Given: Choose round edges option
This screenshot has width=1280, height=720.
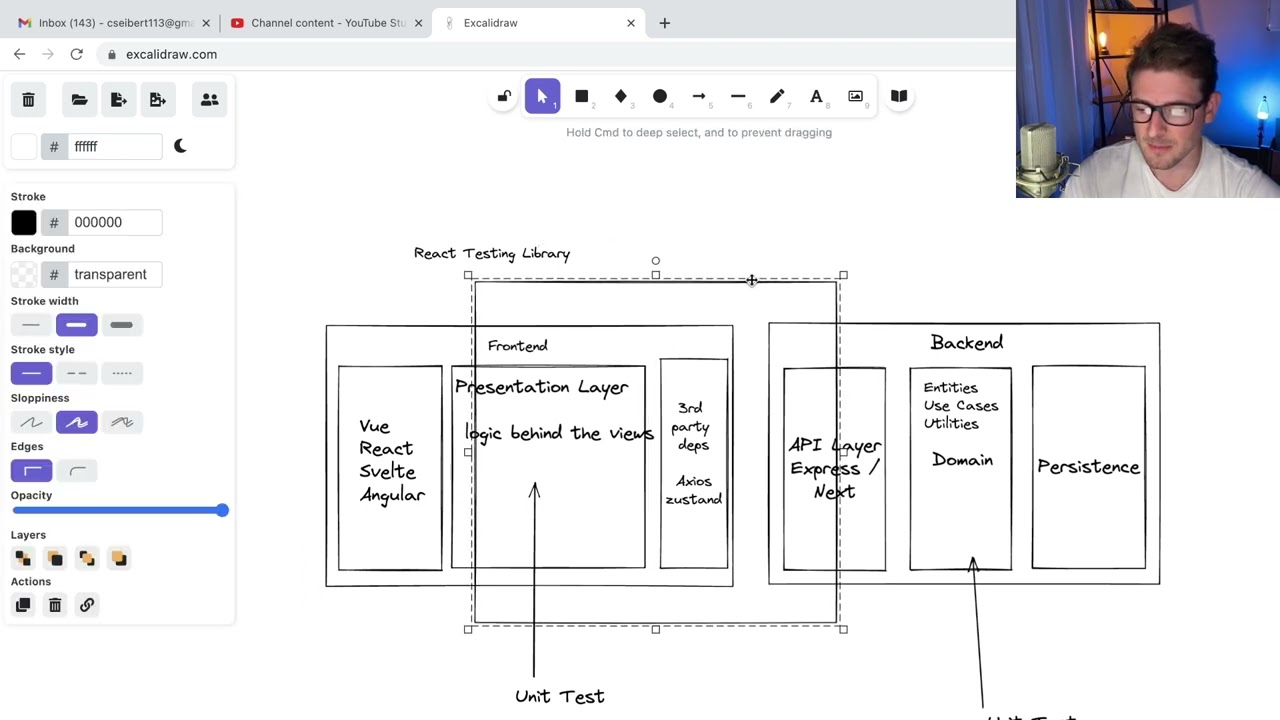Looking at the screenshot, I should 77,470.
